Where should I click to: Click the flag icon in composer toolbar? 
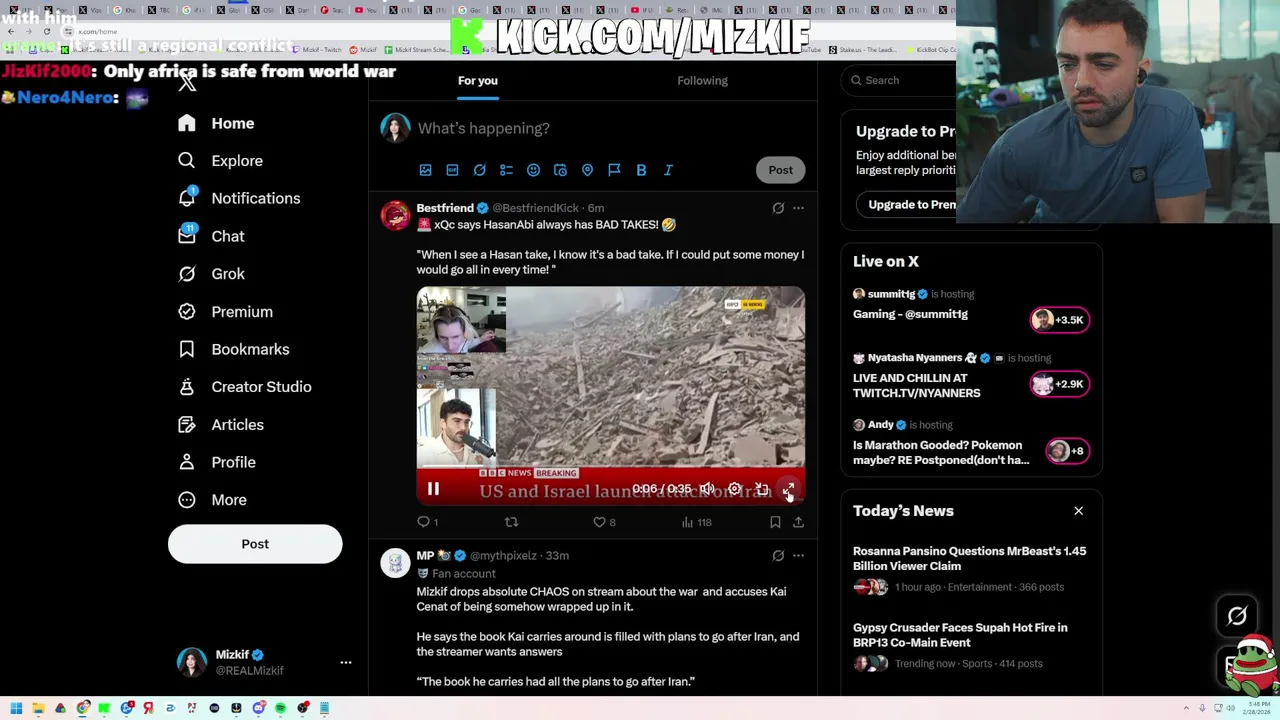pyautogui.click(x=614, y=170)
